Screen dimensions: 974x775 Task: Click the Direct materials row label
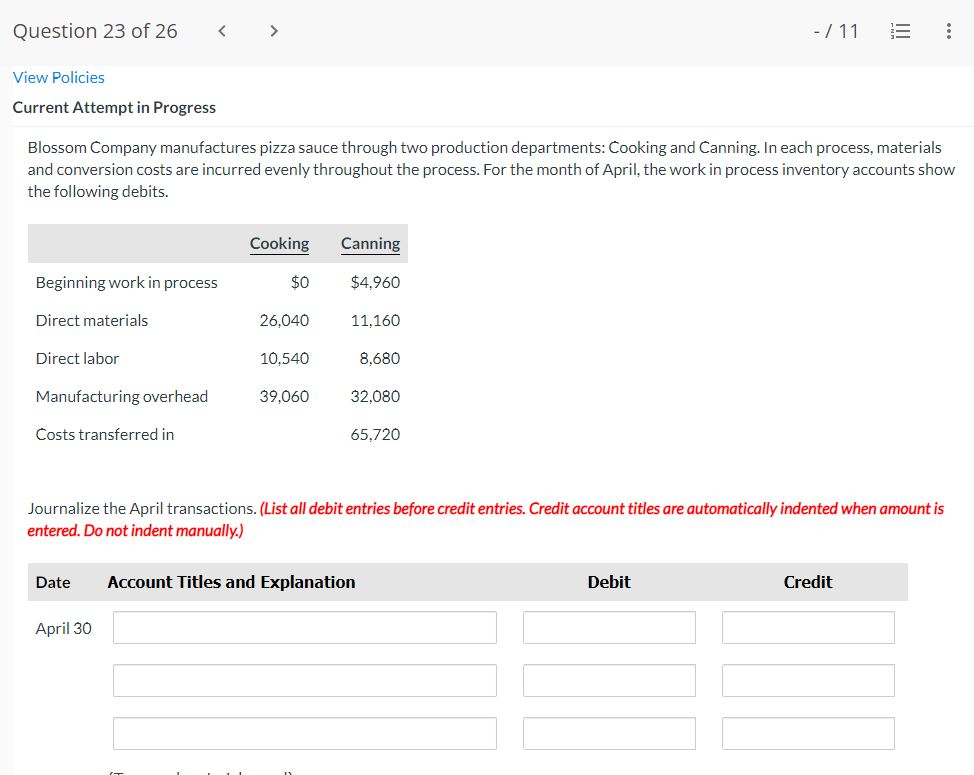click(x=92, y=320)
